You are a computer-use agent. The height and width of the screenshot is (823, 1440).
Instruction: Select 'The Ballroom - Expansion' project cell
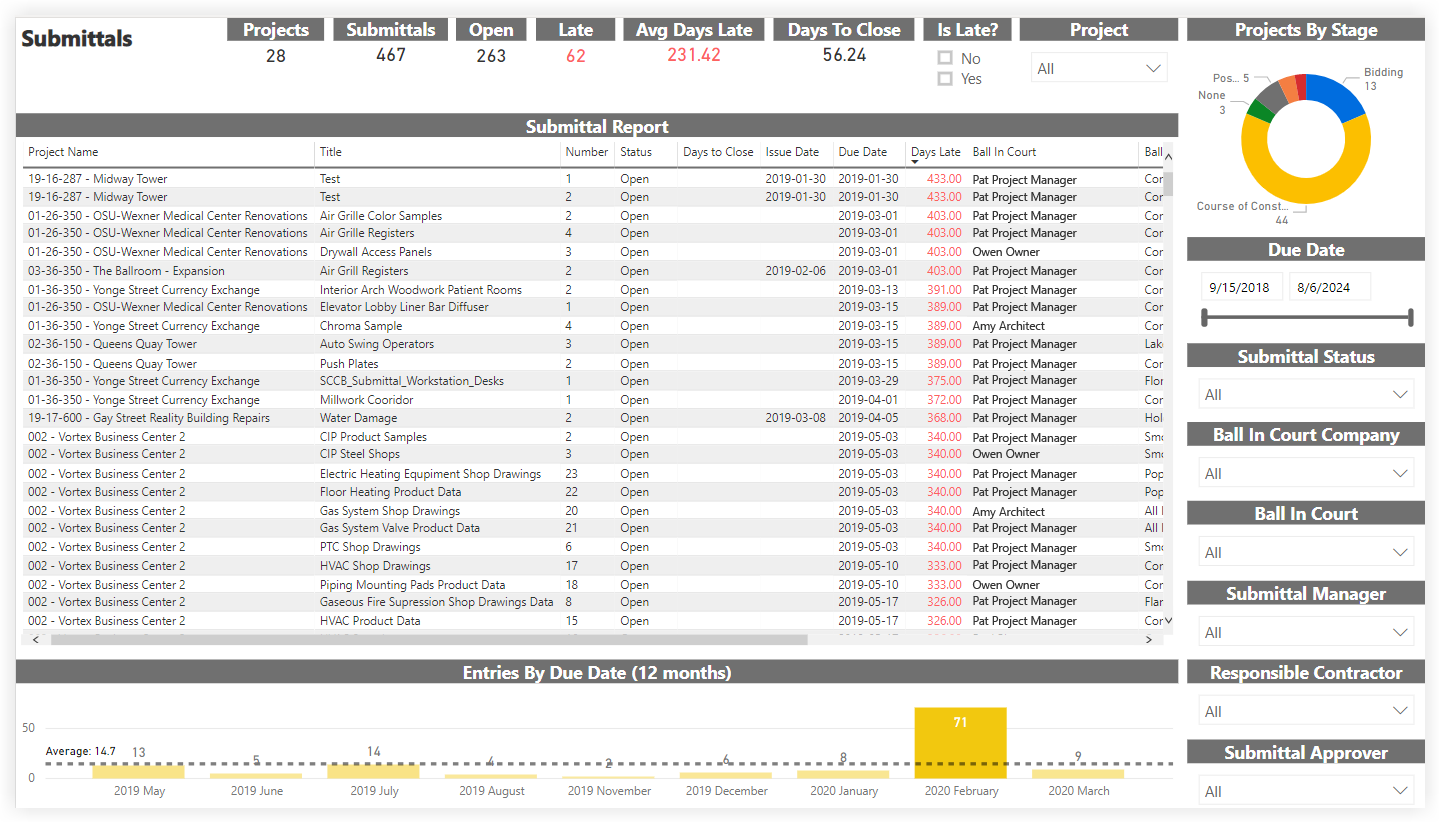tap(126, 270)
